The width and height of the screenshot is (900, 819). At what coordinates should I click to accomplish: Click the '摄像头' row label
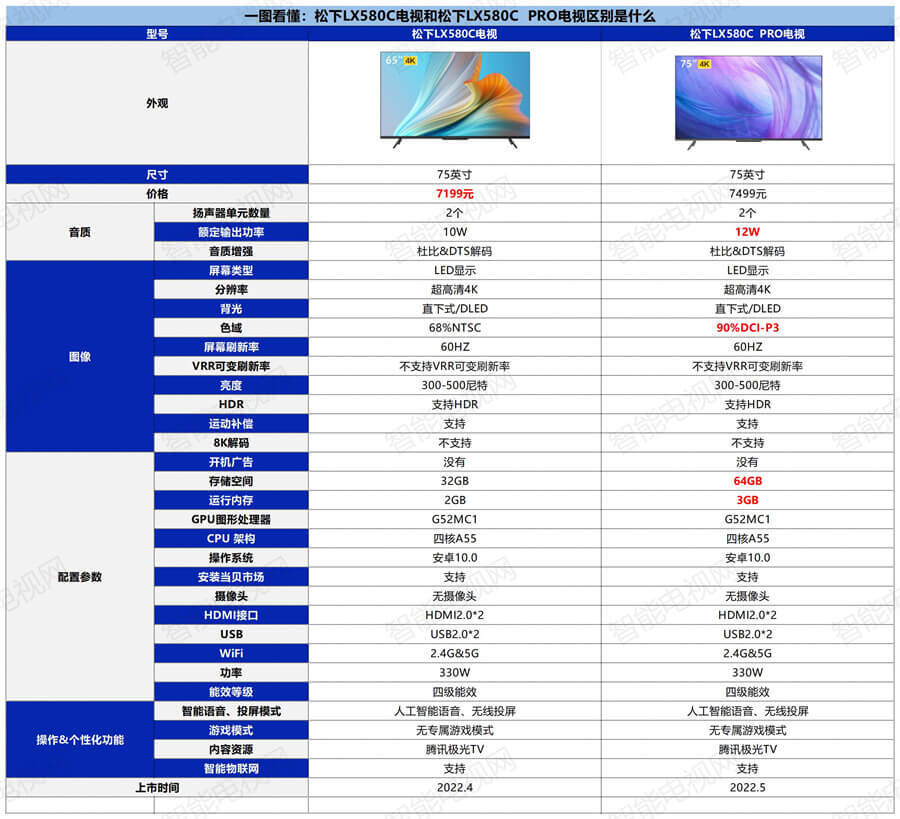[x=231, y=596]
